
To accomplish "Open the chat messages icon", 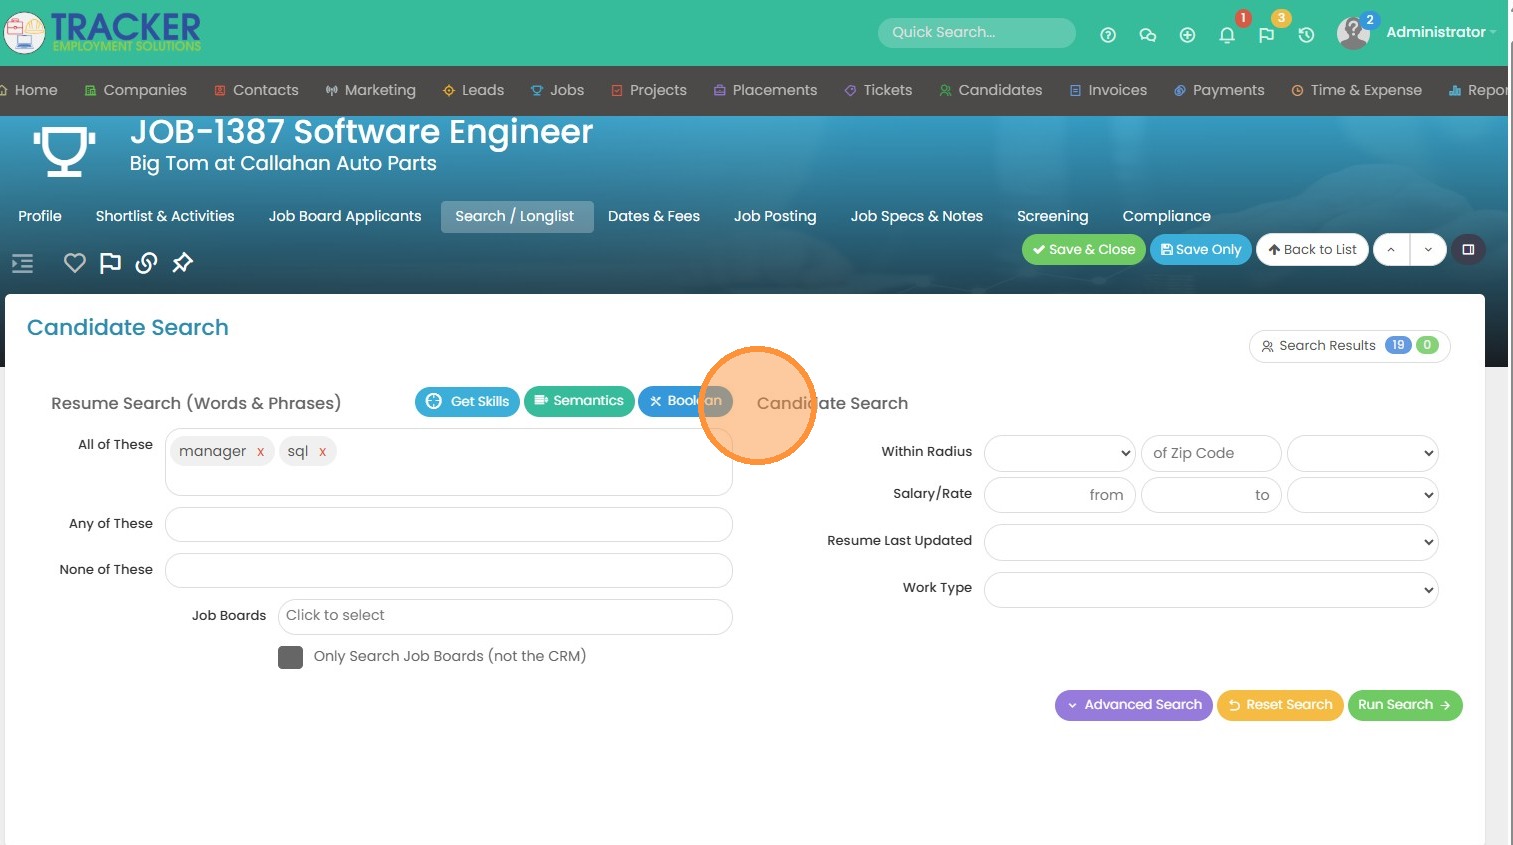I will click(x=1147, y=35).
